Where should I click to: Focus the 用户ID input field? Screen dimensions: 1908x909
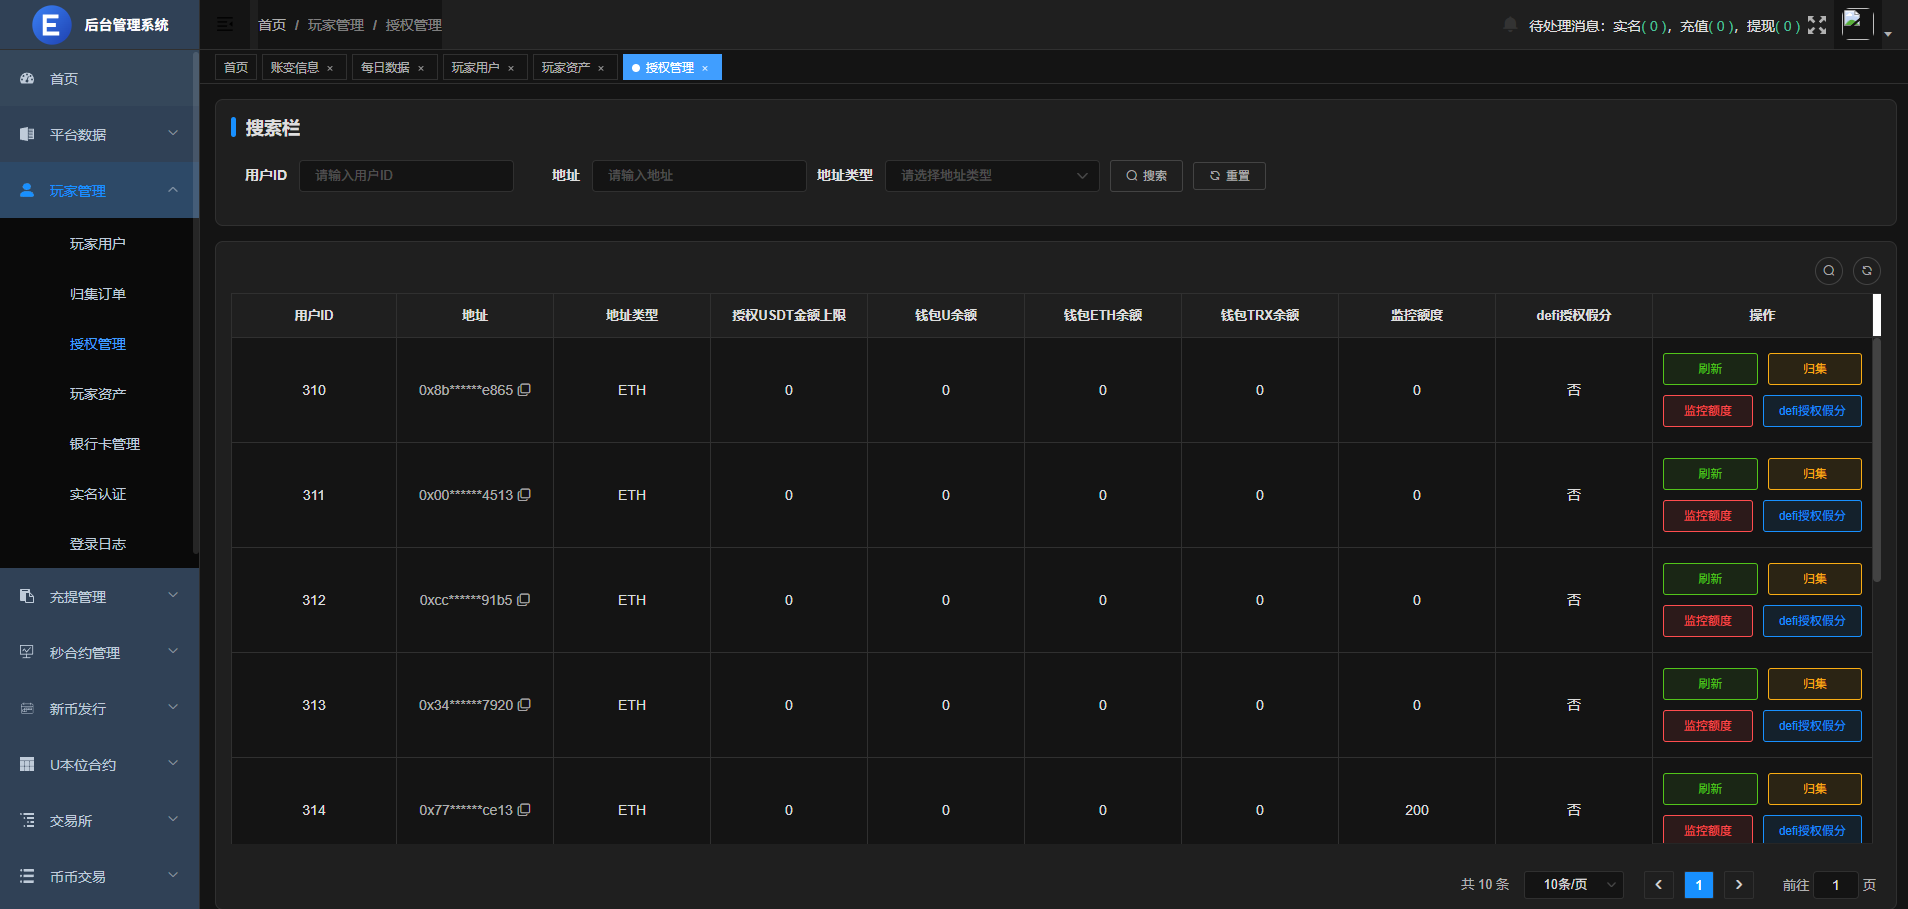tap(406, 176)
